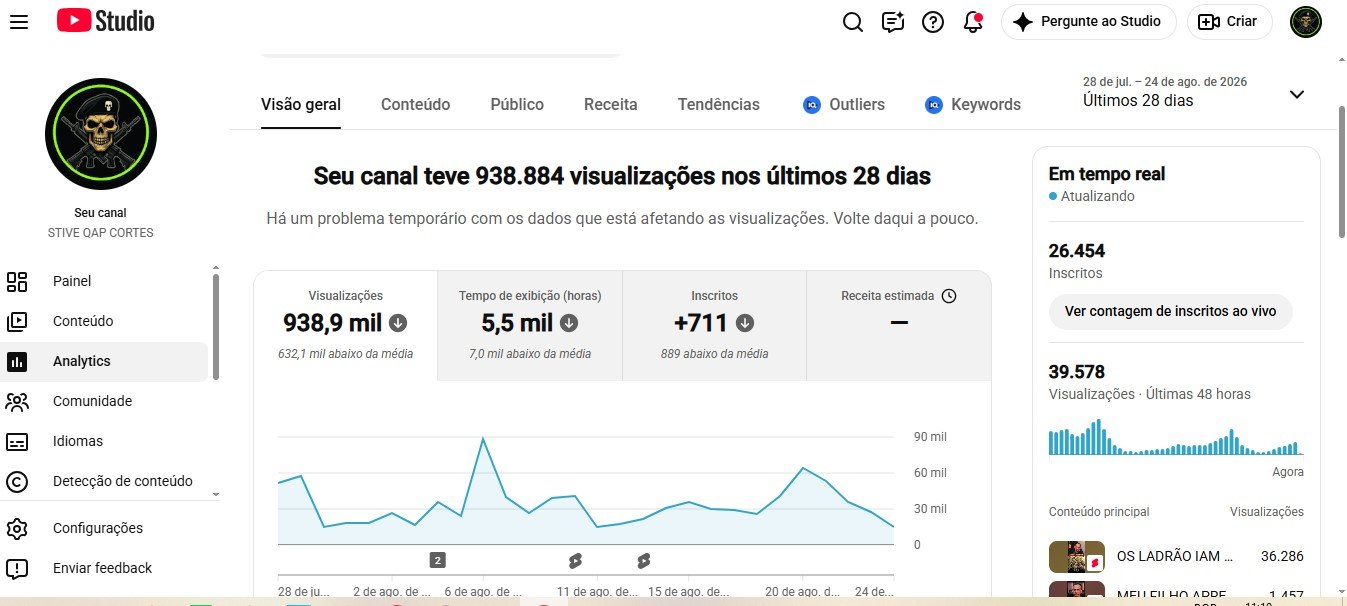Viewport: 1347px width, 606px height.
Task: Click the Em tempo real heading
Action: coord(1107,174)
